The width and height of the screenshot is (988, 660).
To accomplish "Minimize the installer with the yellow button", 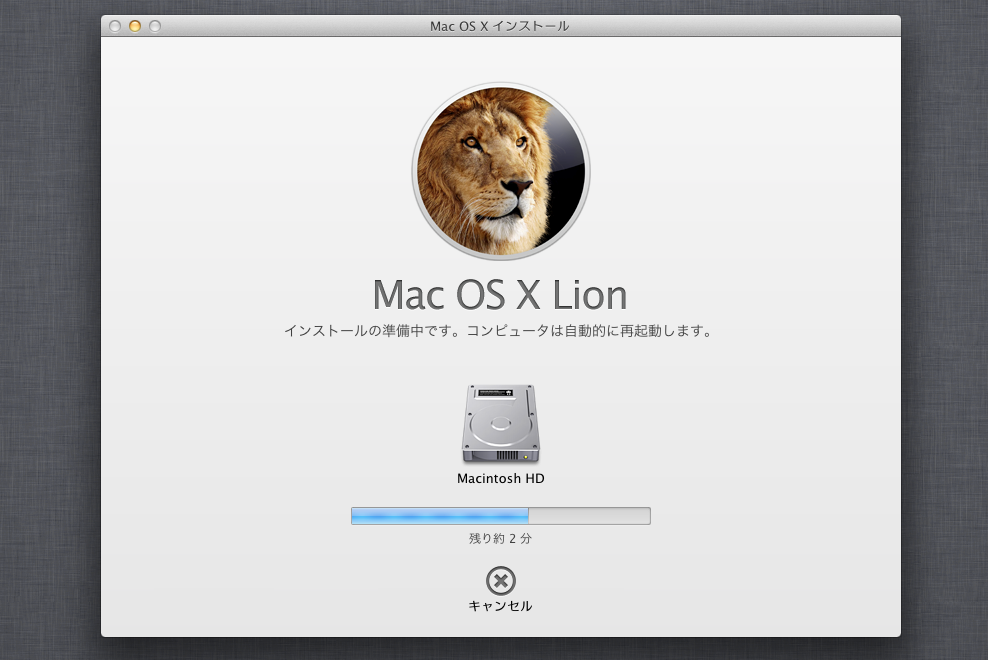I will (x=135, y=26).
